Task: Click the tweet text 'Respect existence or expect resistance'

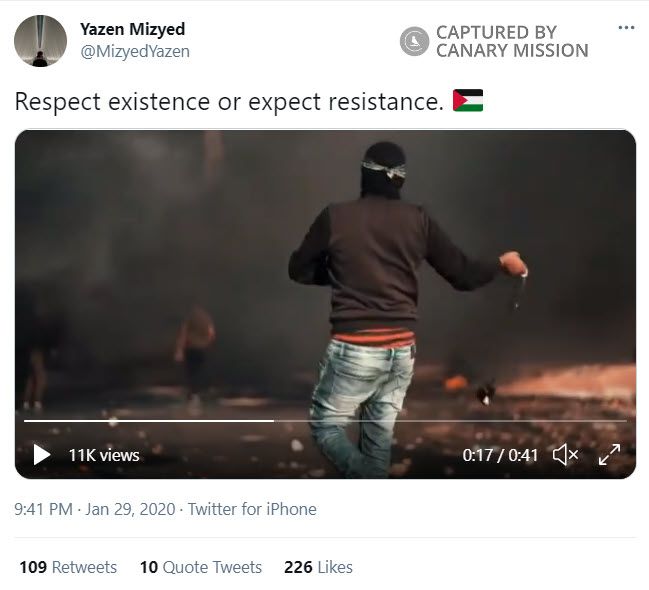Action: click(228, 101)
